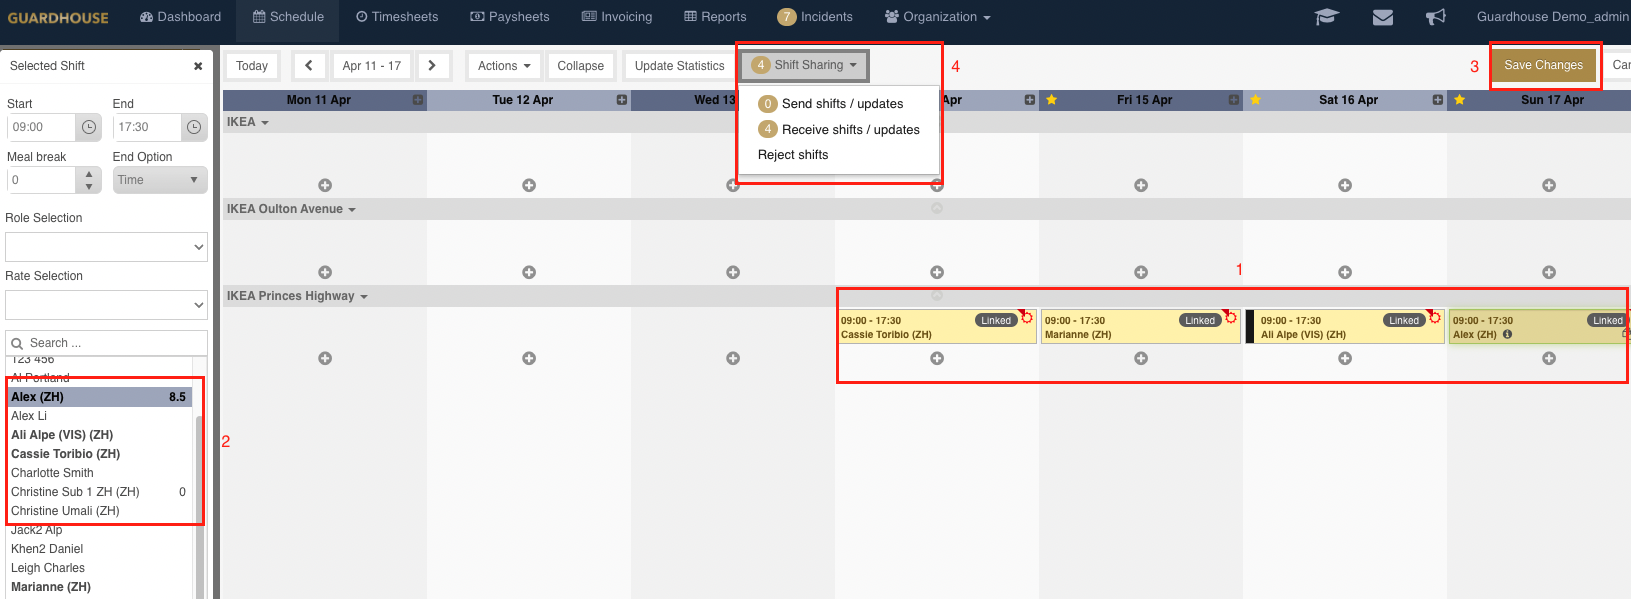Click the star beside Sat 16 Apr
This screenshot has height=599, width=1631.
coord(1255,100)
